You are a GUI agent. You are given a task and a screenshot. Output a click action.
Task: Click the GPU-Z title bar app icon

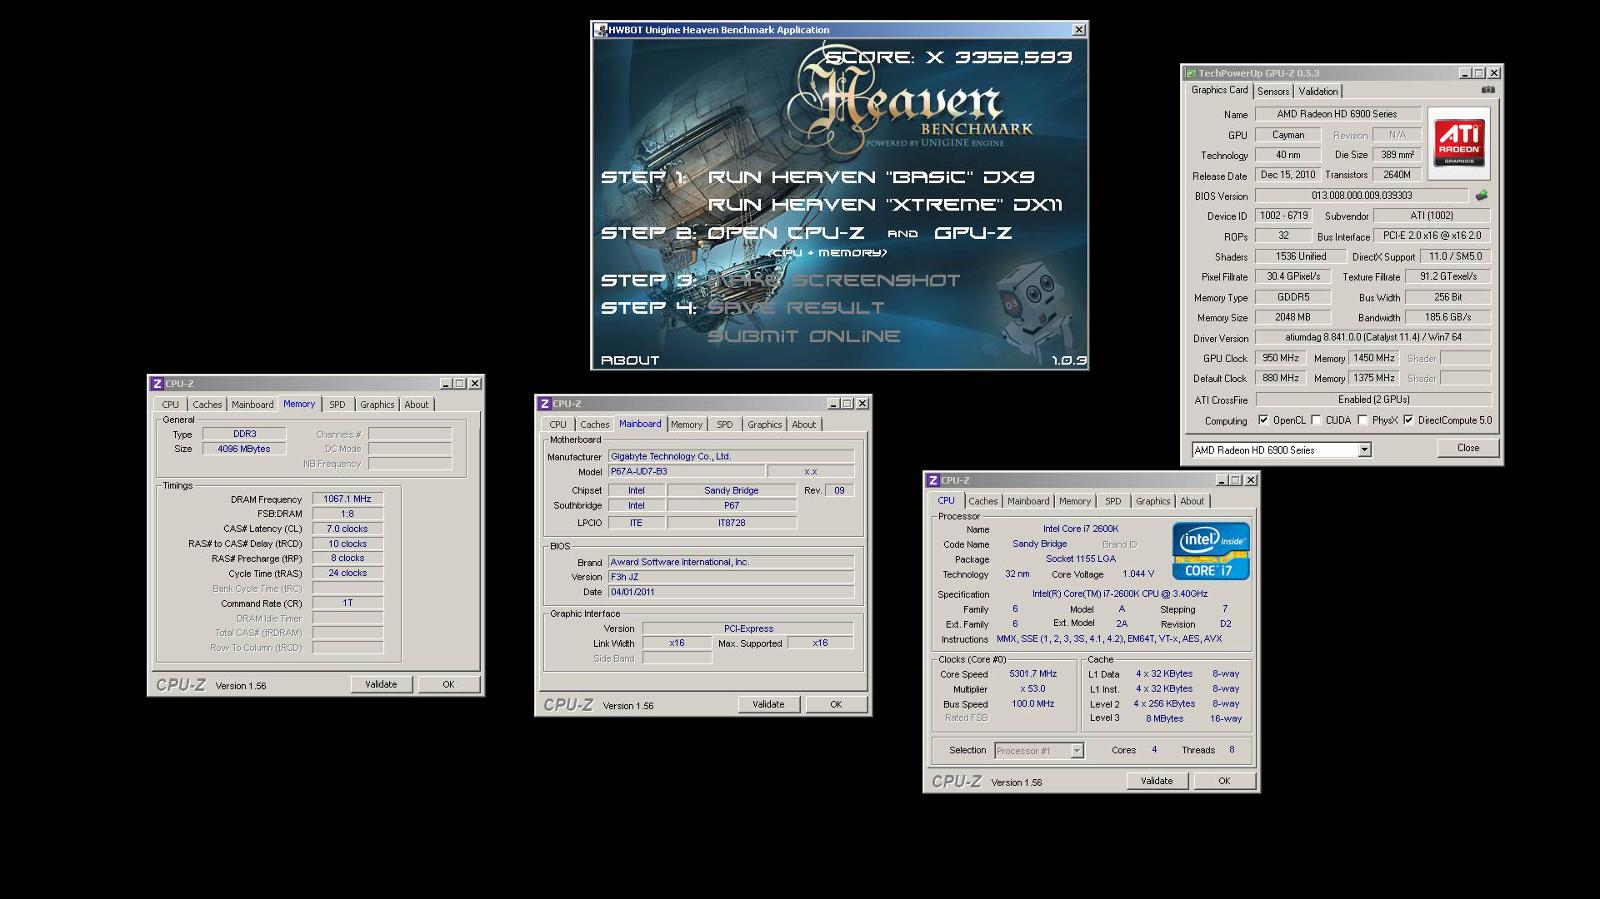pyautogui.click(x=1191, y=73)
